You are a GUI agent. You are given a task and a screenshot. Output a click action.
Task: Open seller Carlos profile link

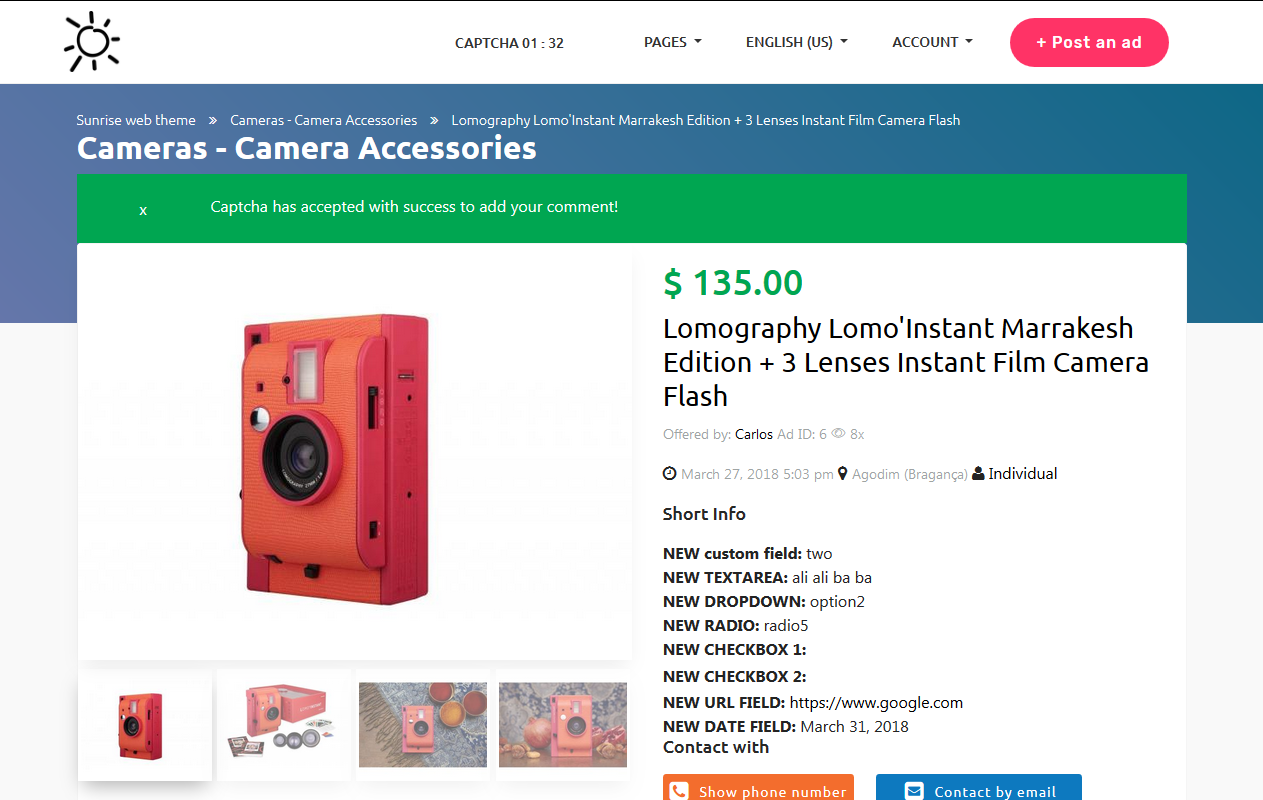[754, 434]
